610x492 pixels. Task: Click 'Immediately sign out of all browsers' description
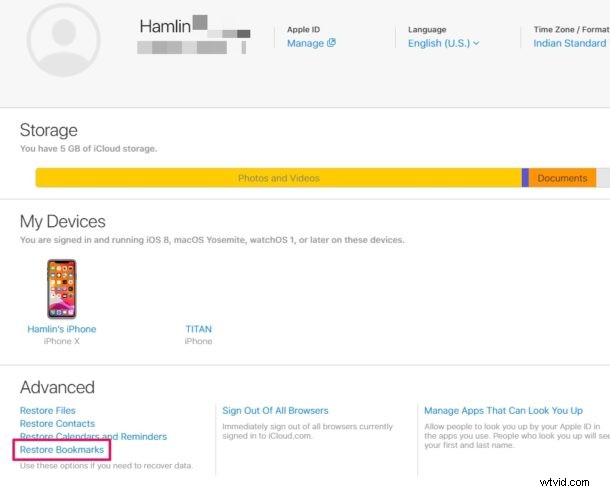pyautogui.click(x=307, y=431)
